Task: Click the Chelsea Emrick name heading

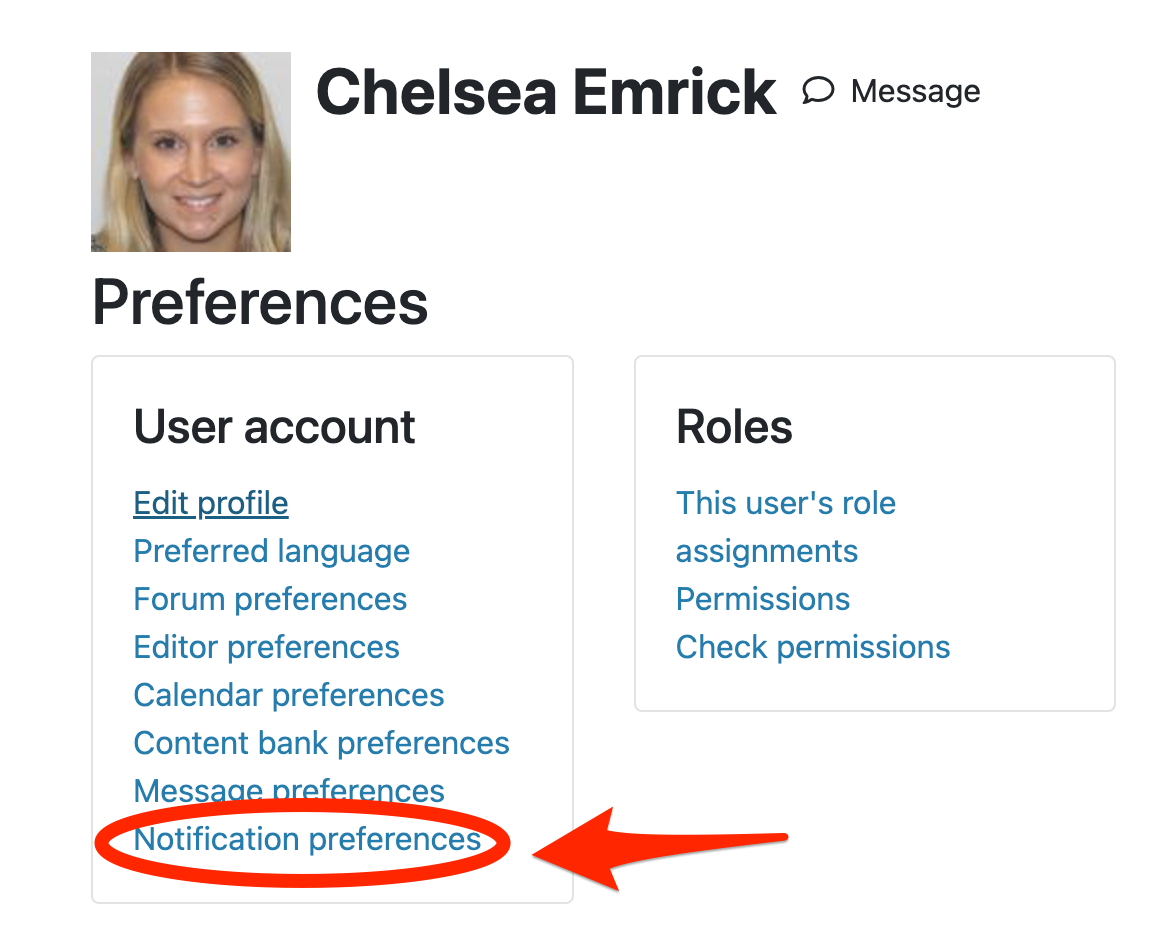Action: 546,92
